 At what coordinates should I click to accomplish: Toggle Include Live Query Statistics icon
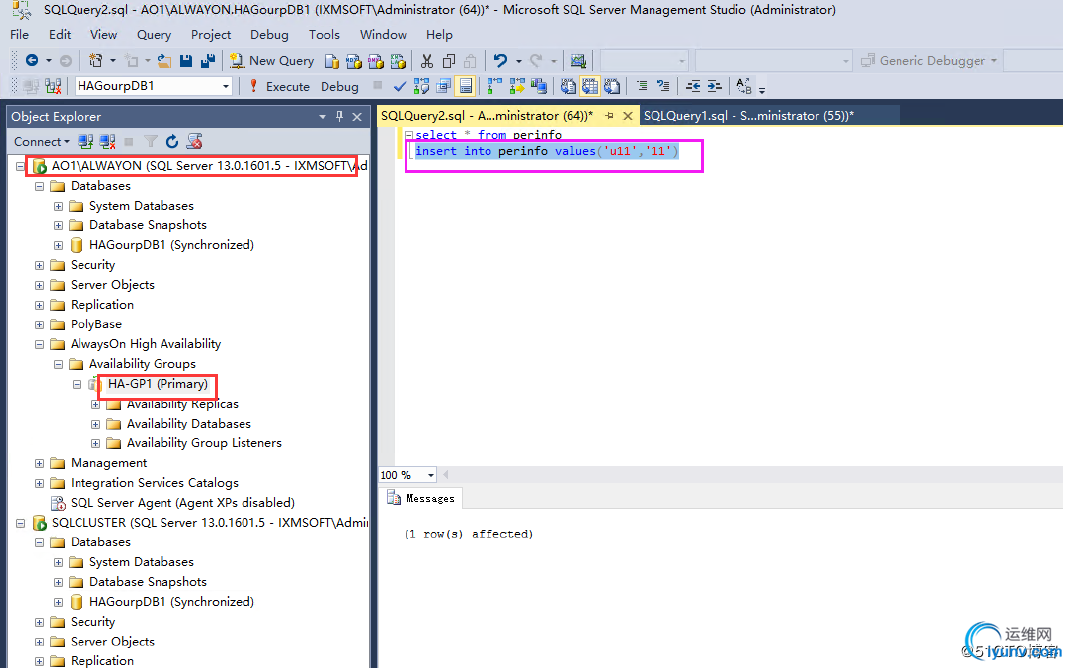(517, 86)
